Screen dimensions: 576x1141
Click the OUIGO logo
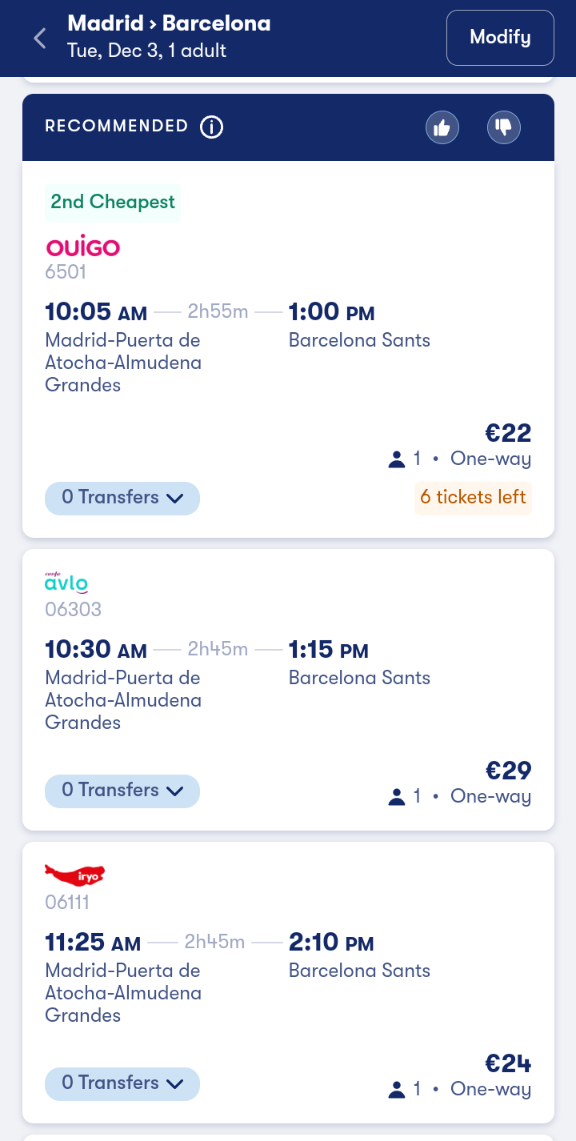tap(82, 247)
